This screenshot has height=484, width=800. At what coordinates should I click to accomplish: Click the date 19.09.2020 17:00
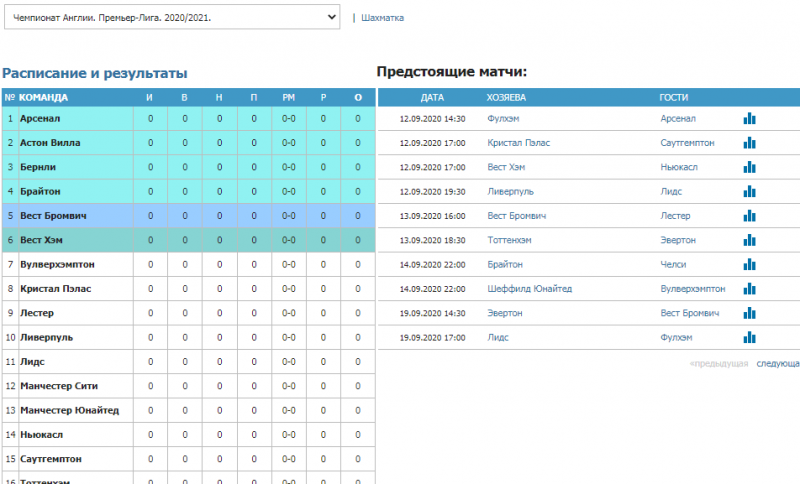point(432,338)
